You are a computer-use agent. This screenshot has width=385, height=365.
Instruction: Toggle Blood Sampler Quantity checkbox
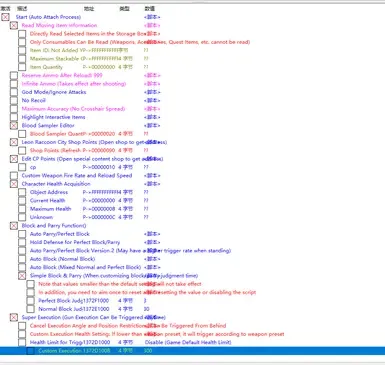click(22, 134)
